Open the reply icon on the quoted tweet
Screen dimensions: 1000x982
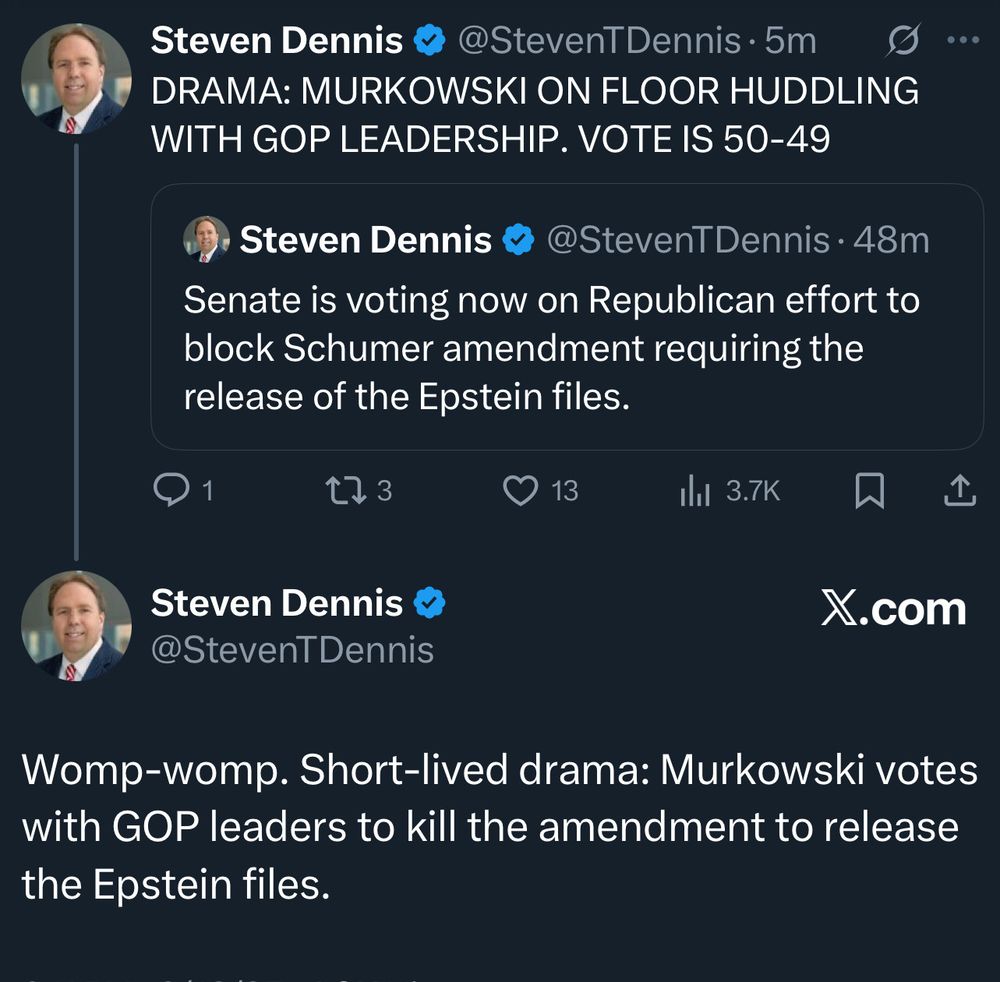coord(172,489)
